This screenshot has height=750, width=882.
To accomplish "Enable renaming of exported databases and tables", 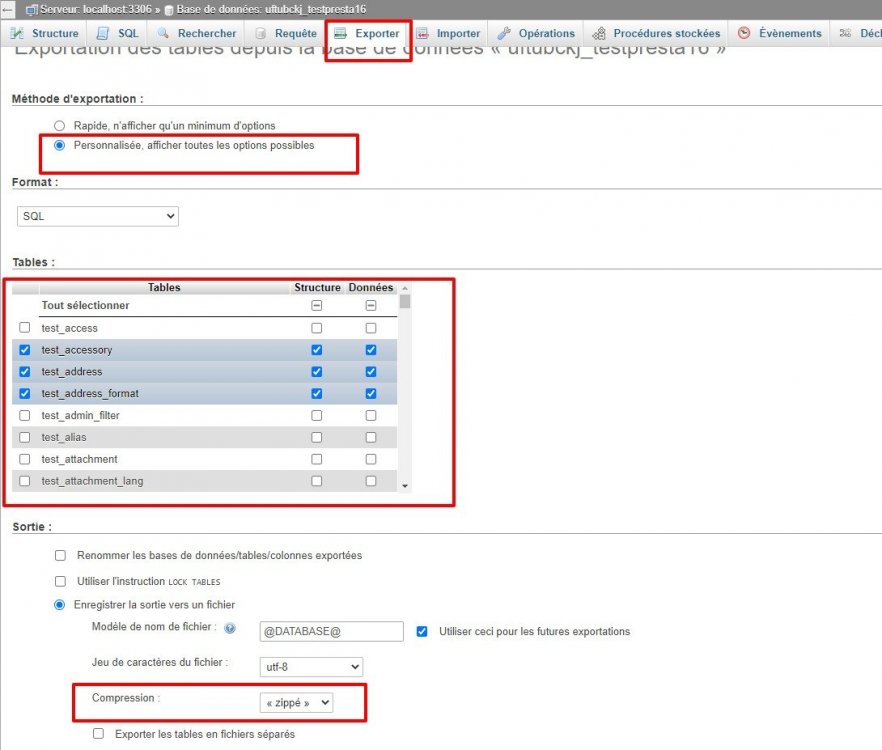I will [x=60, y=555].
